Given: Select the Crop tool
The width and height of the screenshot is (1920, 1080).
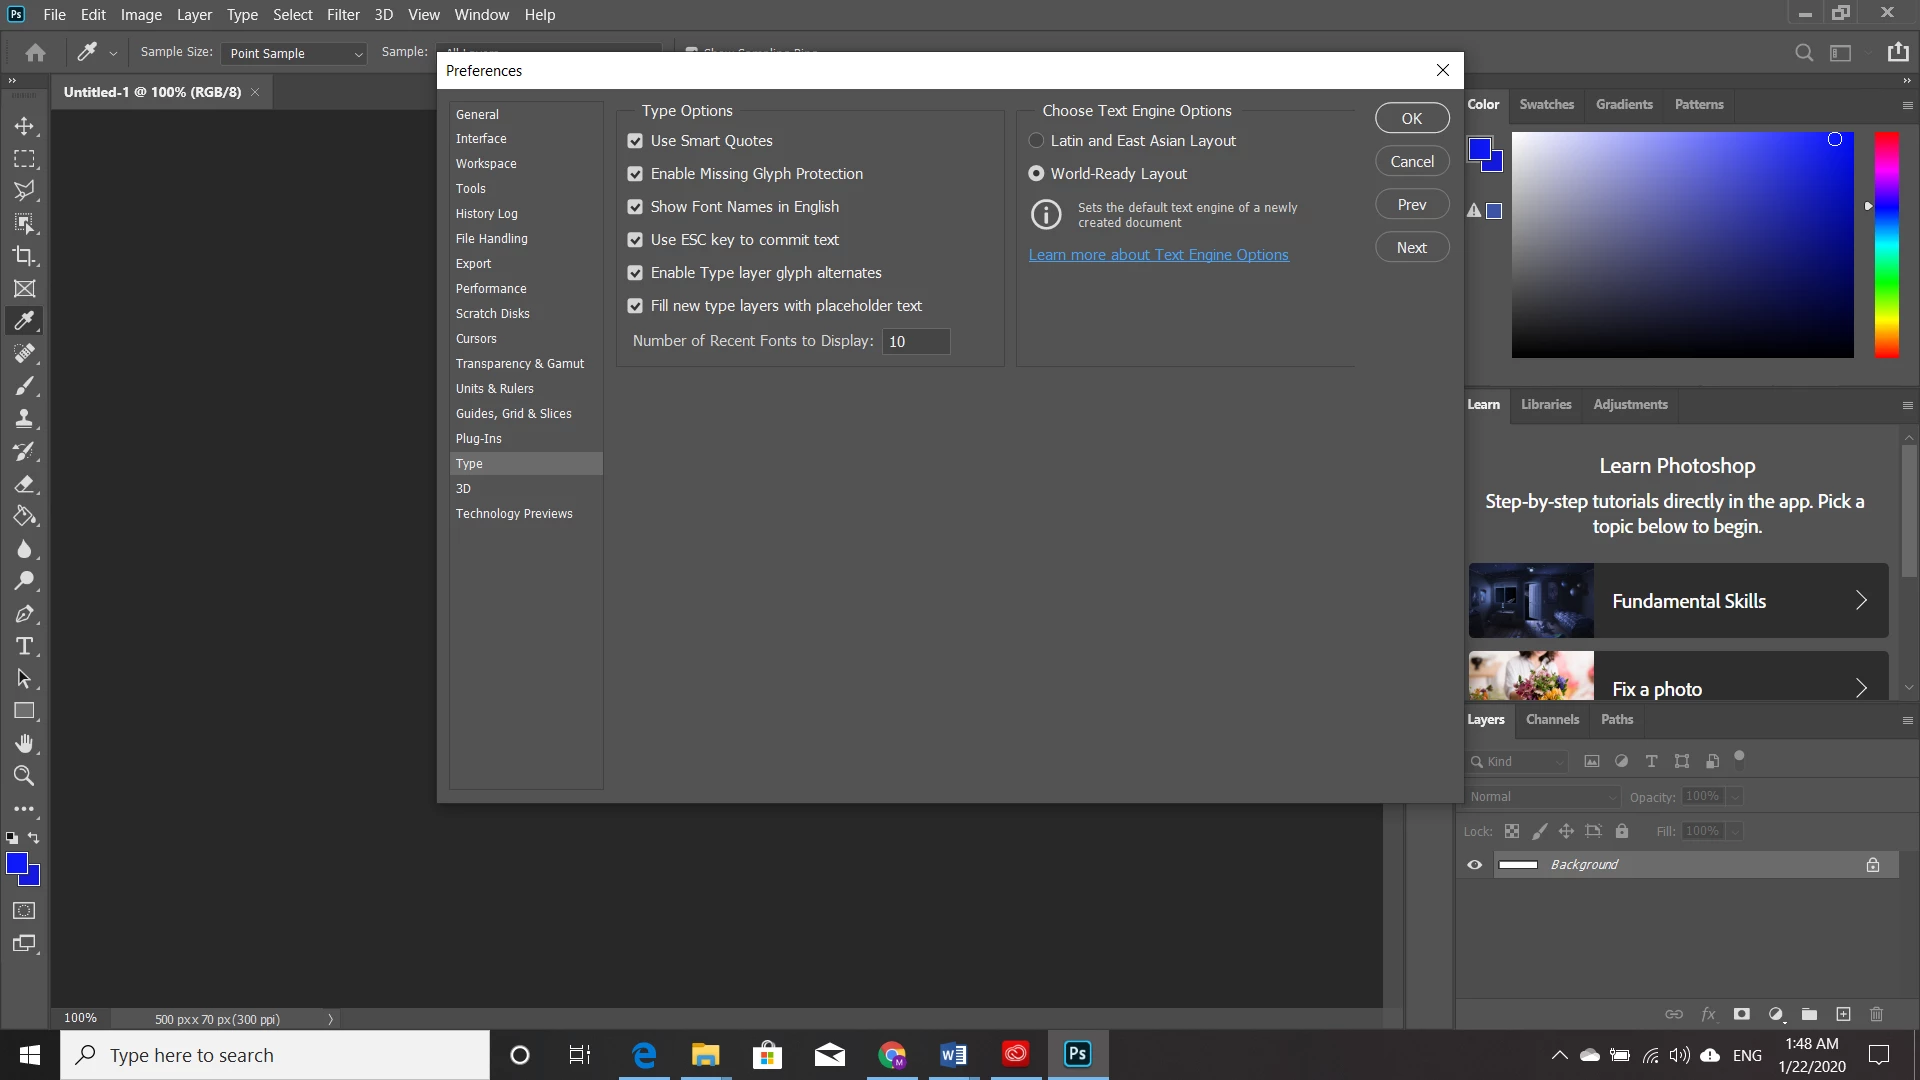Looking at the screenshot, I should (24, 256).
